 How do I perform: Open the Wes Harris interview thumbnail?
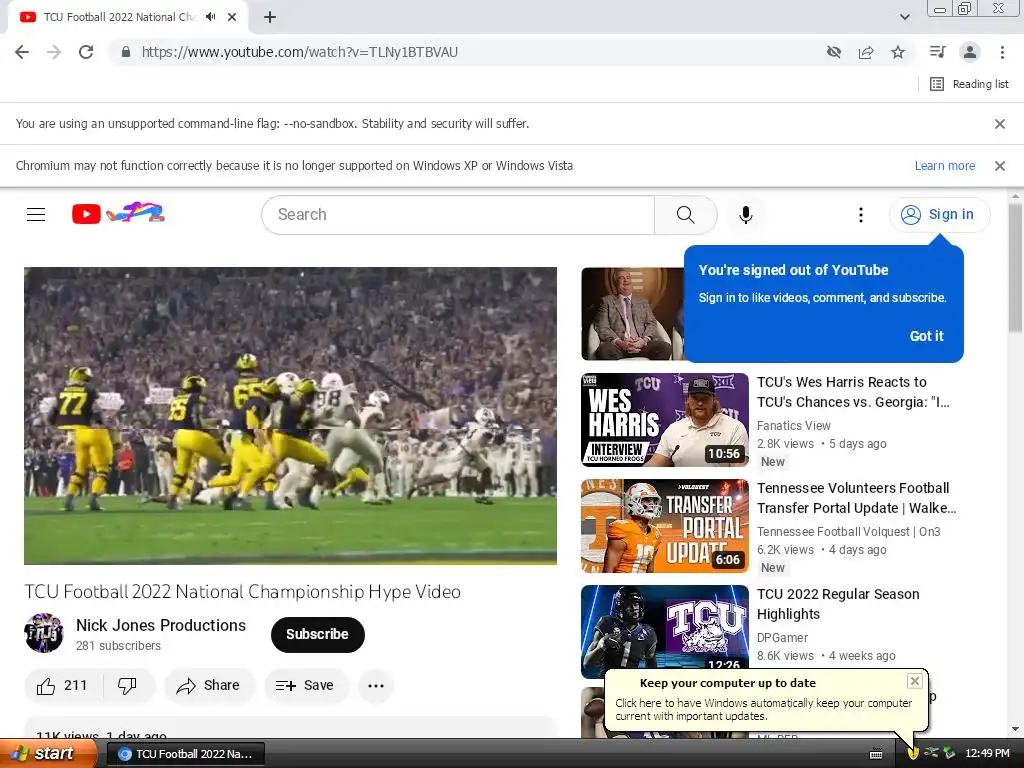665,420
